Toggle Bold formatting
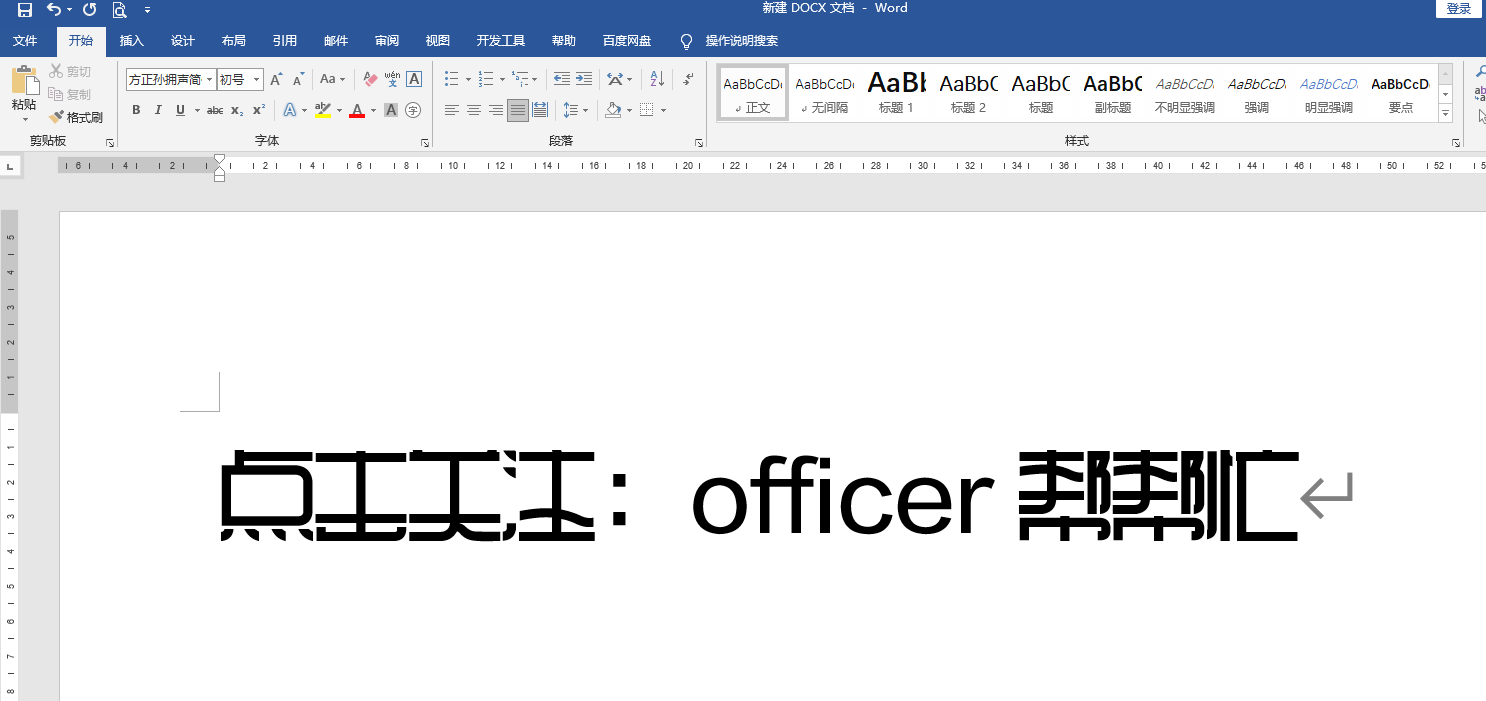The height and width of the screenshot is (701, 1486). pos(137,110)
